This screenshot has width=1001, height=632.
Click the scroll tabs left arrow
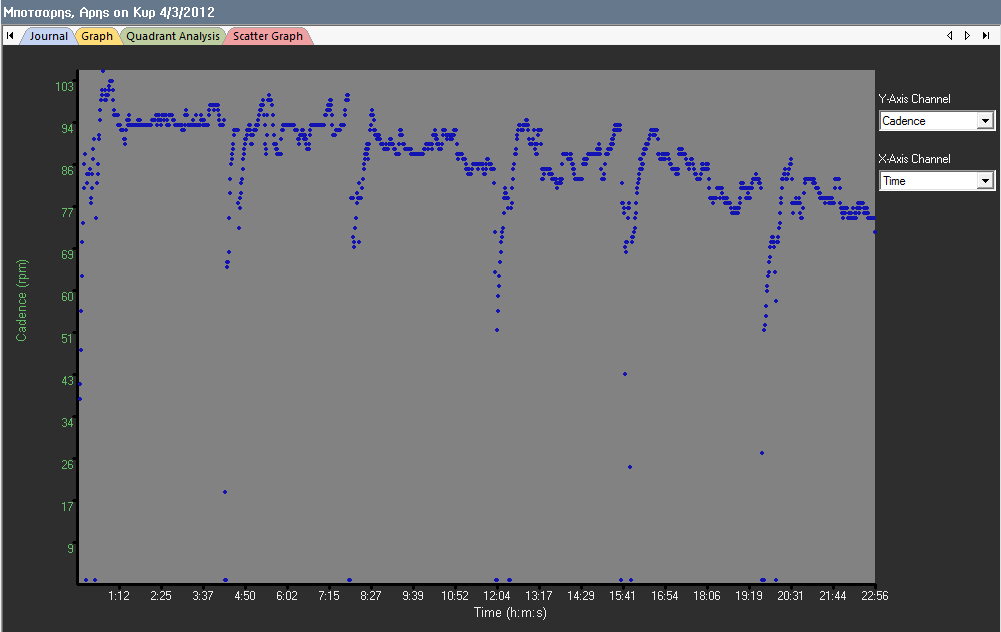pyautogui.click(x=950, y=36)
